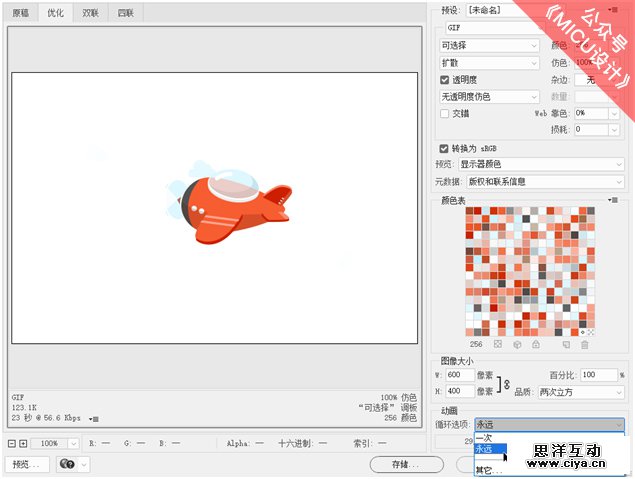Click the zoom out minus icon
635x479 pixels.
click(x=11, y=442)
